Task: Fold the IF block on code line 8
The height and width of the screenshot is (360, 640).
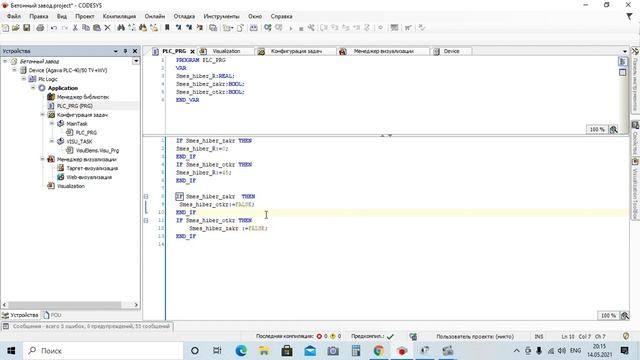Action: click(x=146, y=196)
